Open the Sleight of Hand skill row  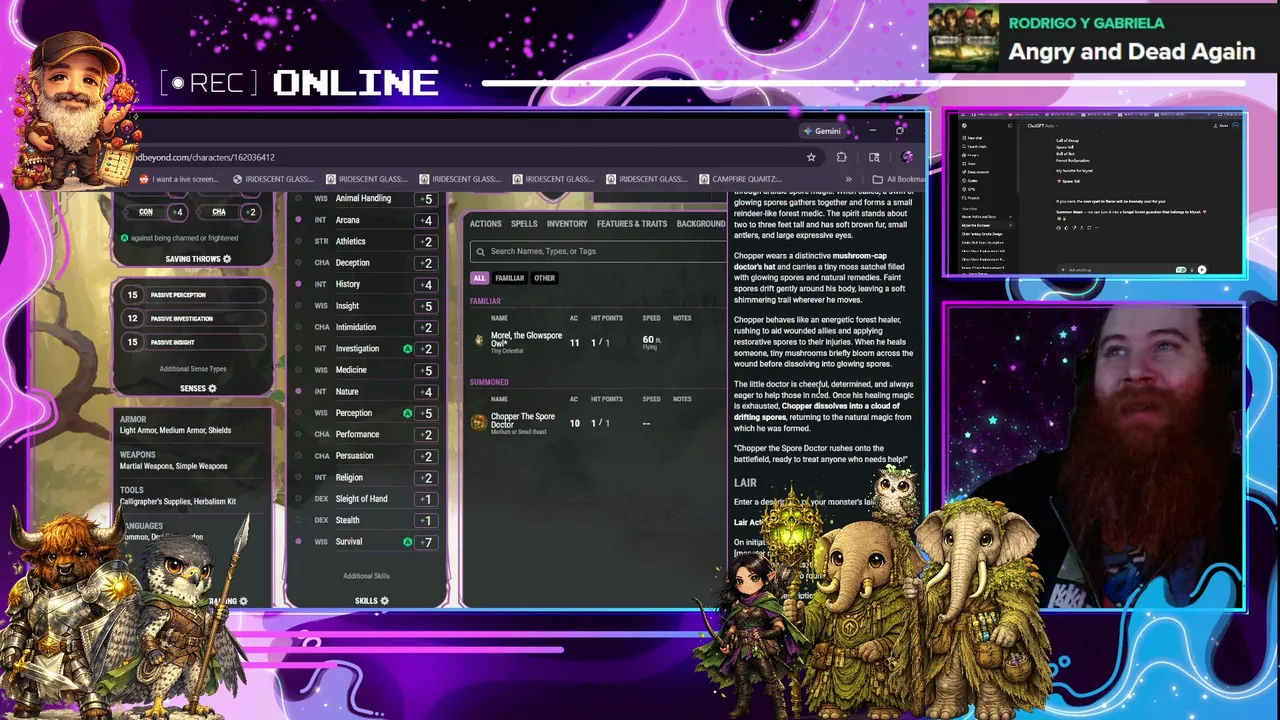point(367,499)
